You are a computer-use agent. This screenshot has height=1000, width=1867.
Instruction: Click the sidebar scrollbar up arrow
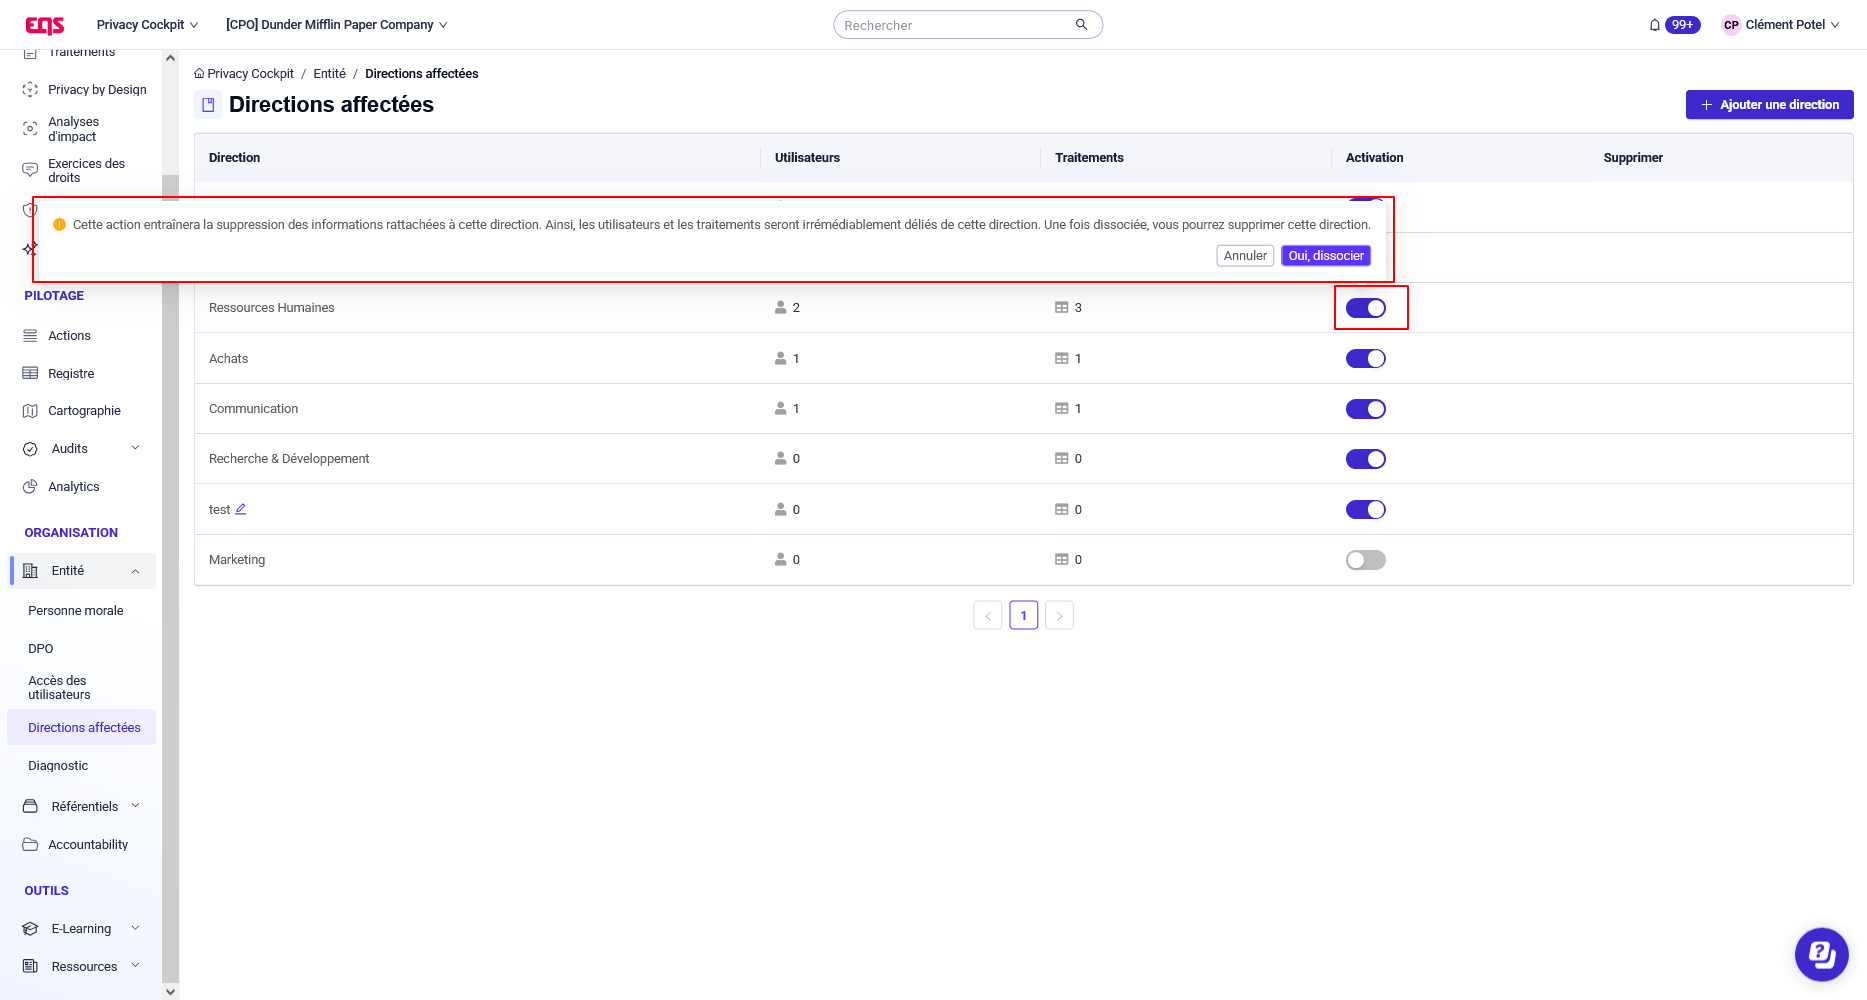coord(170,58)
